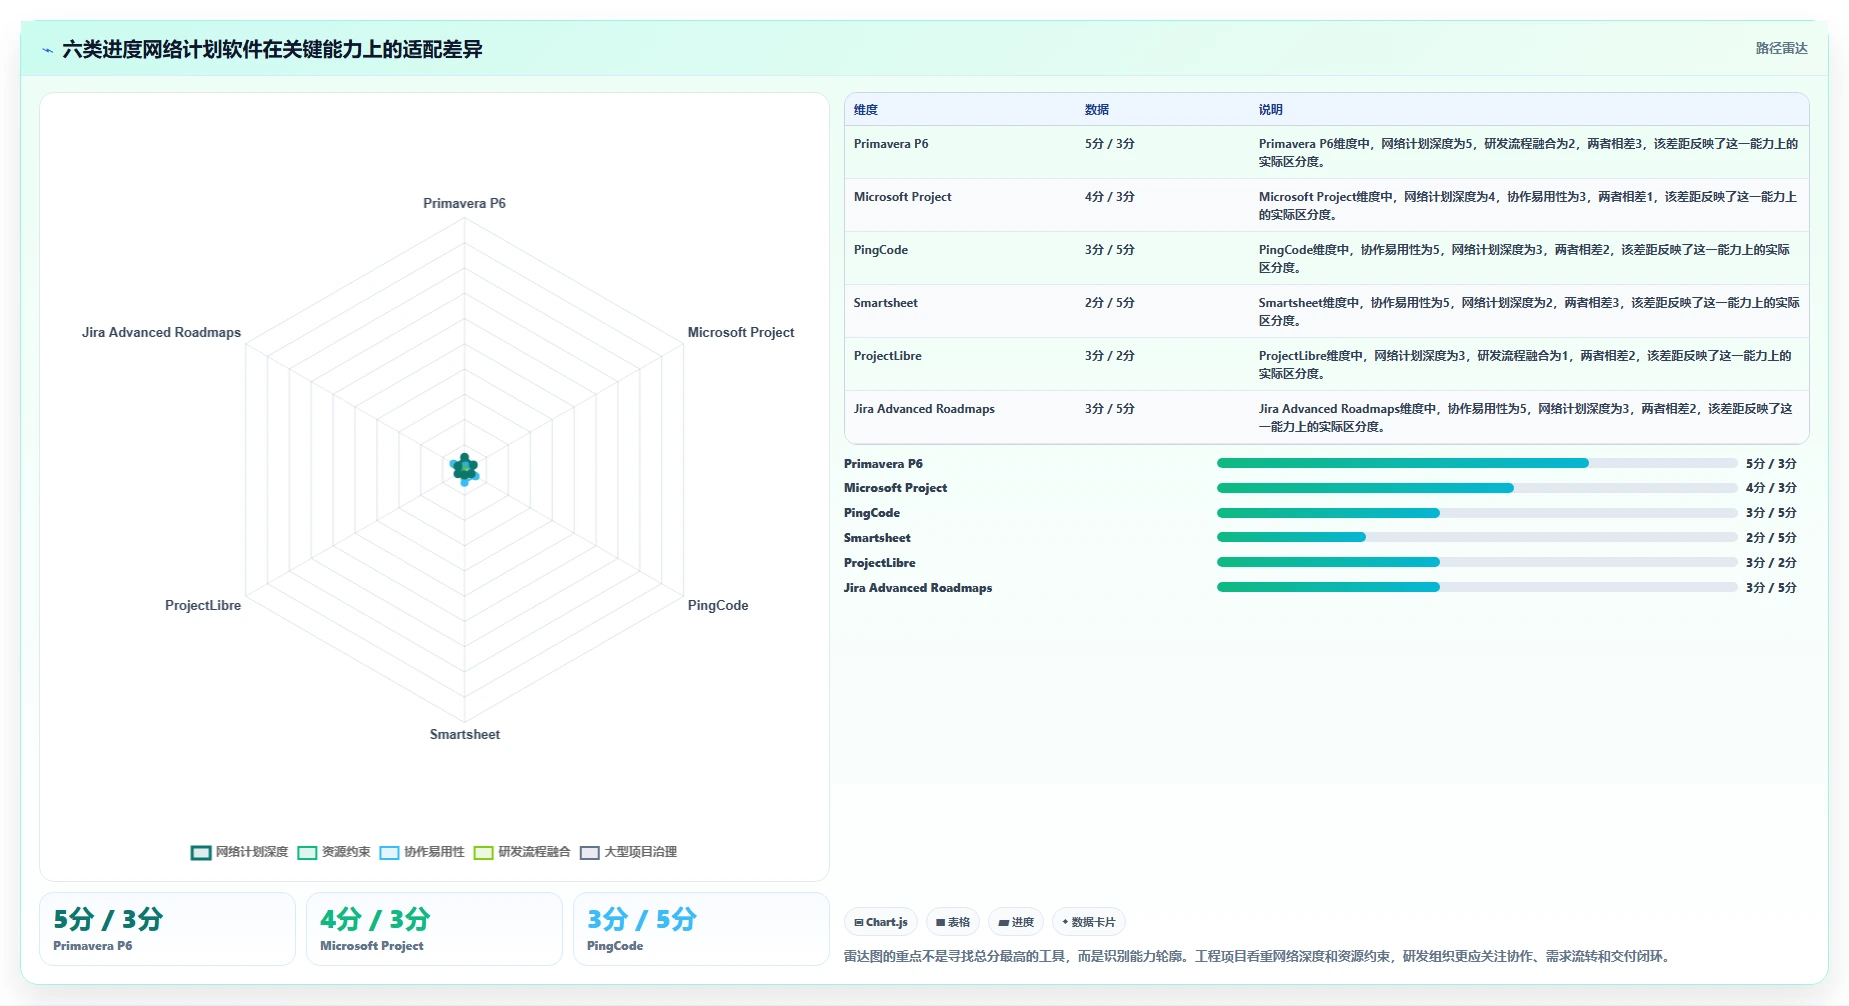Click the ProjectLibre progress bar
This screenshot has height=1006, width=1849.
(1477, 562)
